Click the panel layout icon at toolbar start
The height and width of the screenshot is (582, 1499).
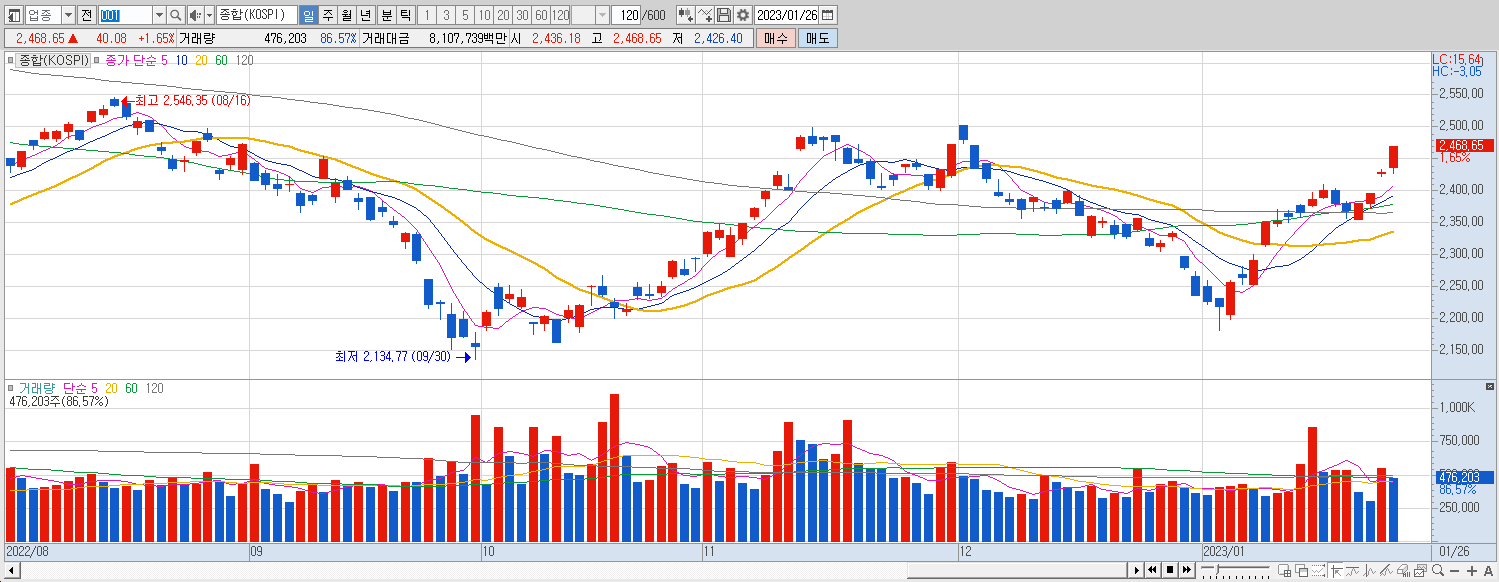click(x=14, y=15)
